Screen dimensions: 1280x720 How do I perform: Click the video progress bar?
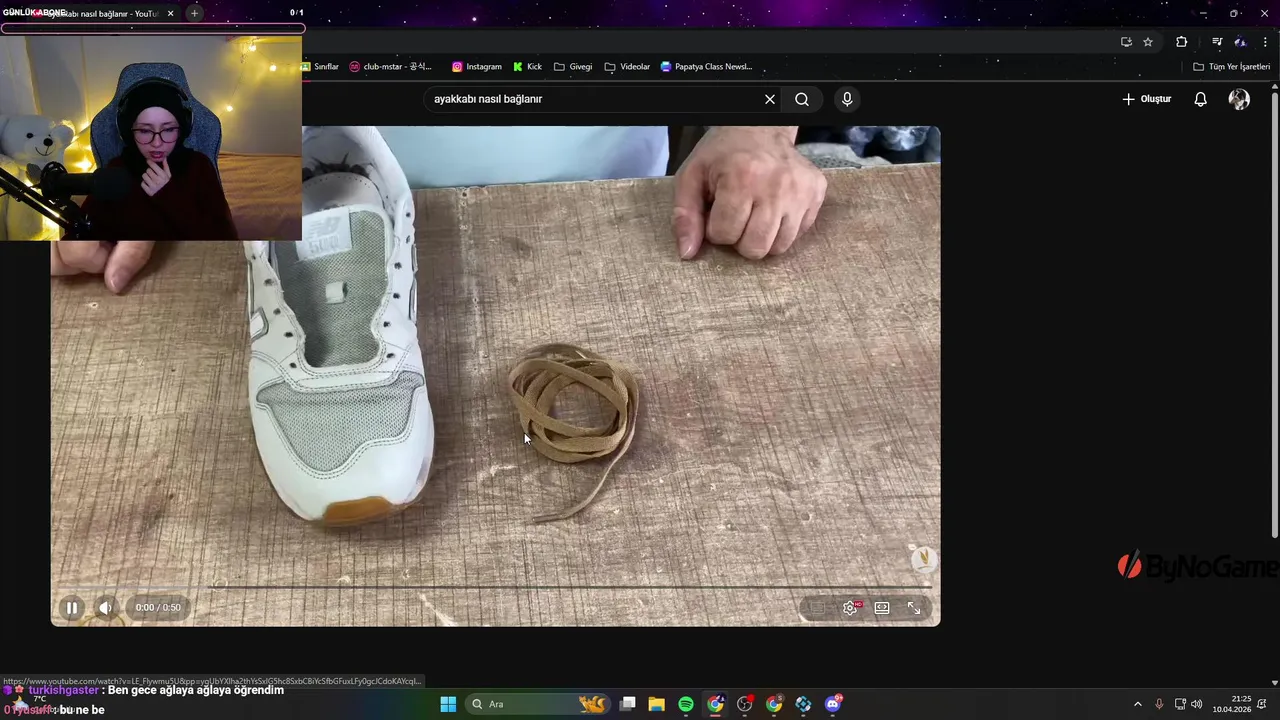(496, 586)
